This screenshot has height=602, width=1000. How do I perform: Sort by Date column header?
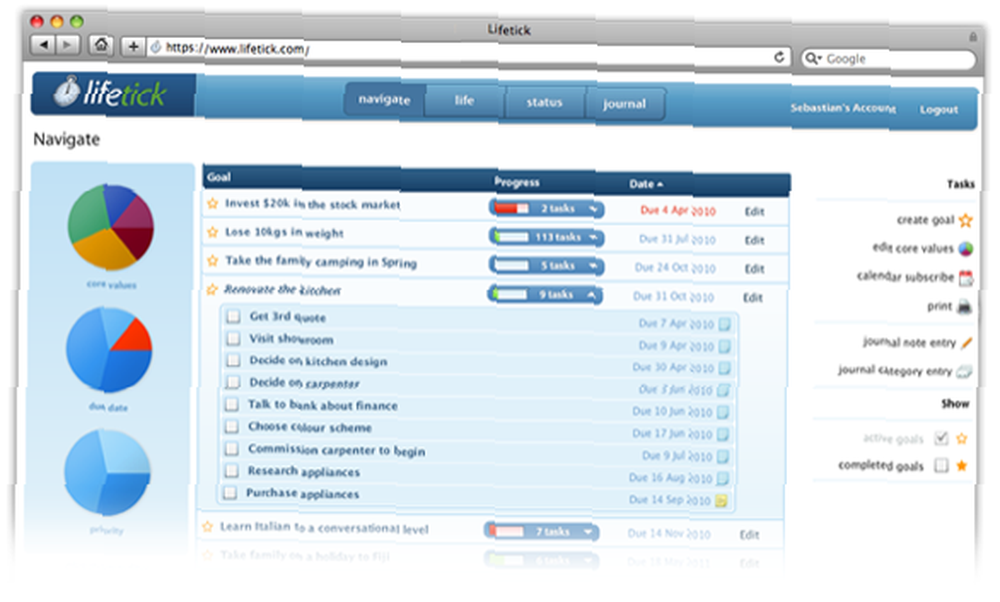[x=646, y=184]
